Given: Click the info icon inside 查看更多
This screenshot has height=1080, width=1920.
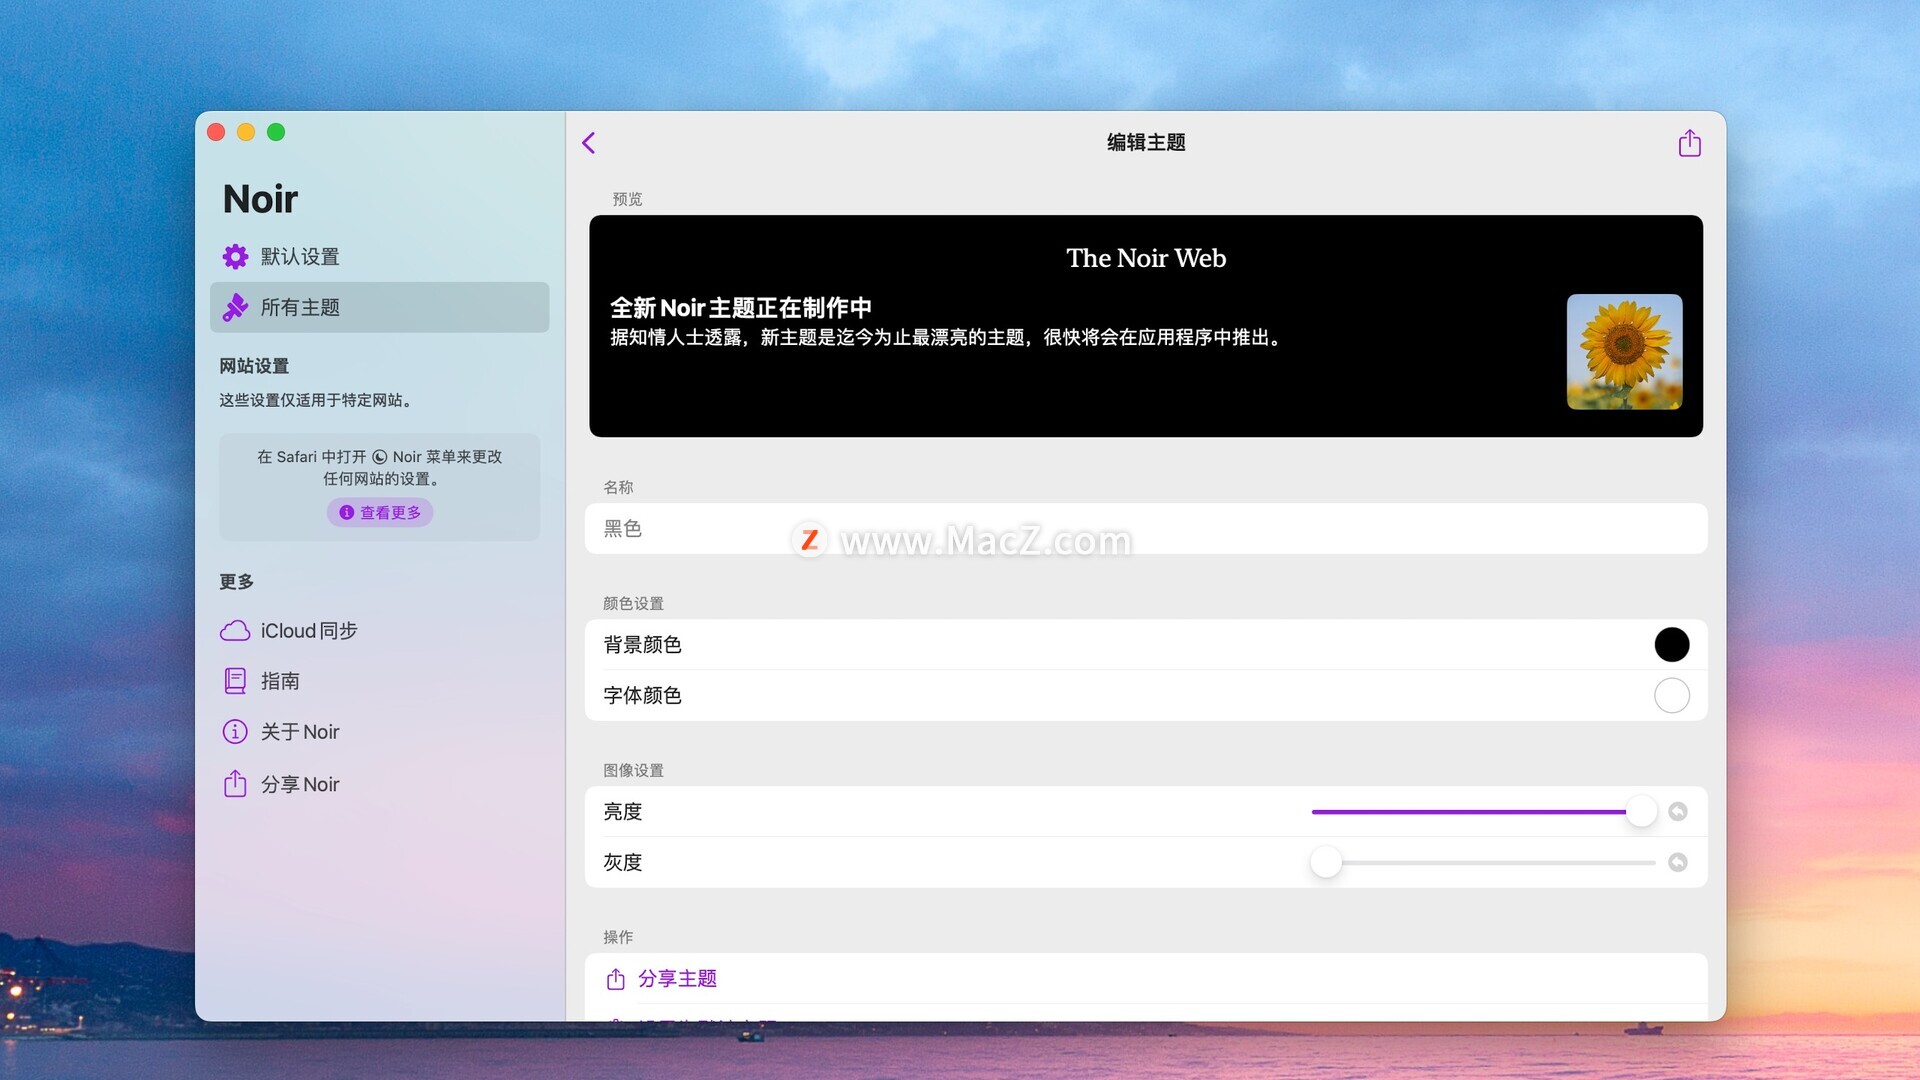Looking at the screenshot, I should click(346, 512).
